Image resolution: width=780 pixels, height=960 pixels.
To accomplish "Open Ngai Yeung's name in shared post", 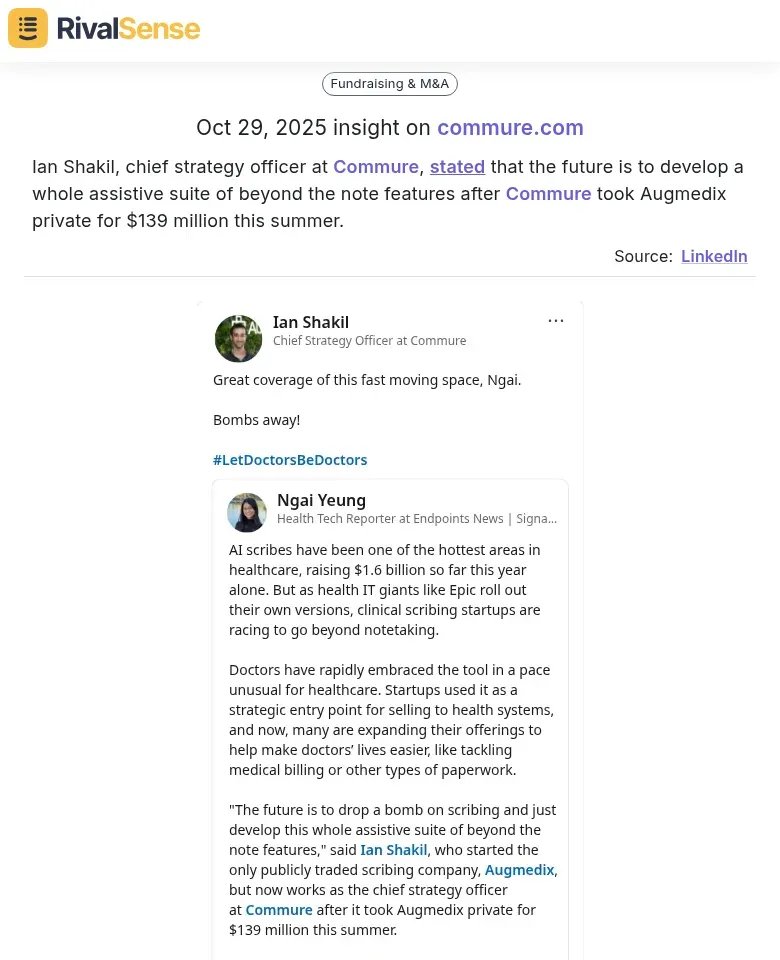I will pyautogui.click(x=321, y=500).
